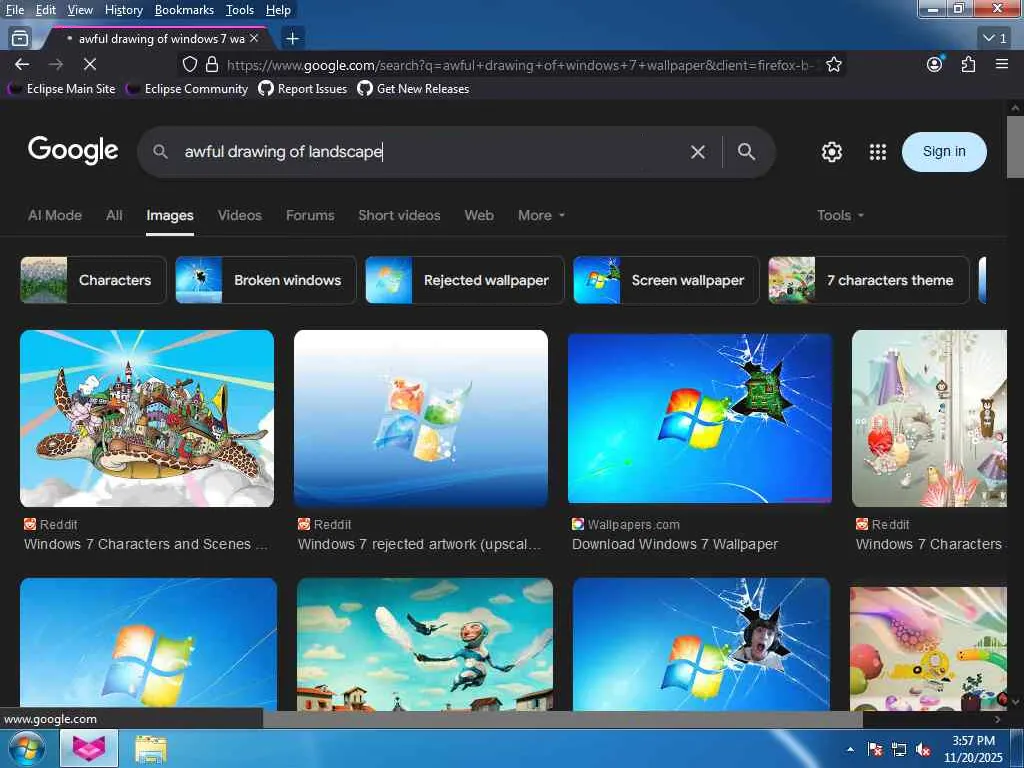The width and height of the screenshot is (1024, 768).
Task: Filter by Characters chip
Action: tap(93, 280)
